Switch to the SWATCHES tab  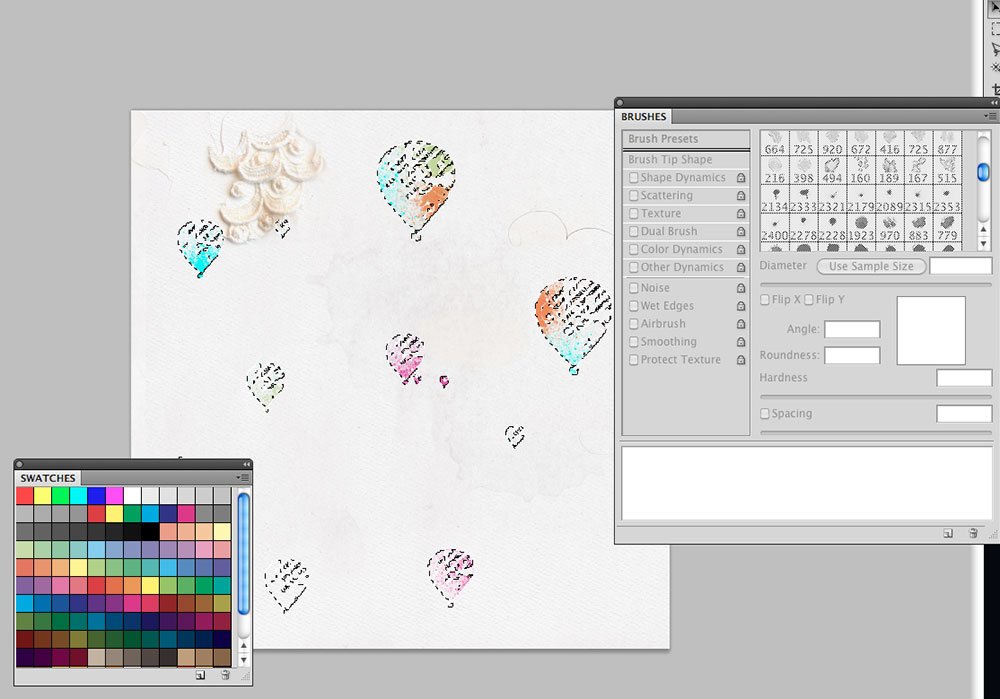click(48, 478)
